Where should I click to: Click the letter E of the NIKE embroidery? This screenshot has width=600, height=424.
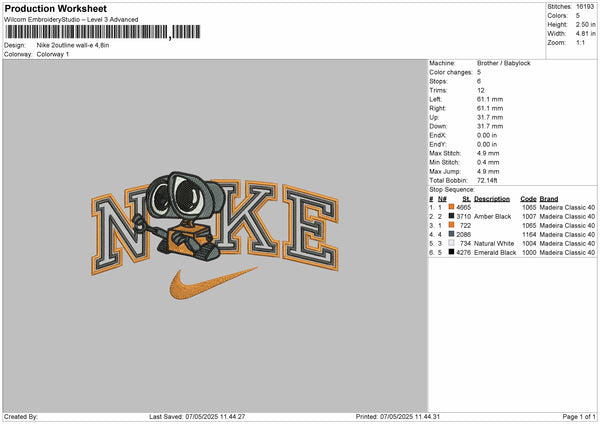pos(311,228)
